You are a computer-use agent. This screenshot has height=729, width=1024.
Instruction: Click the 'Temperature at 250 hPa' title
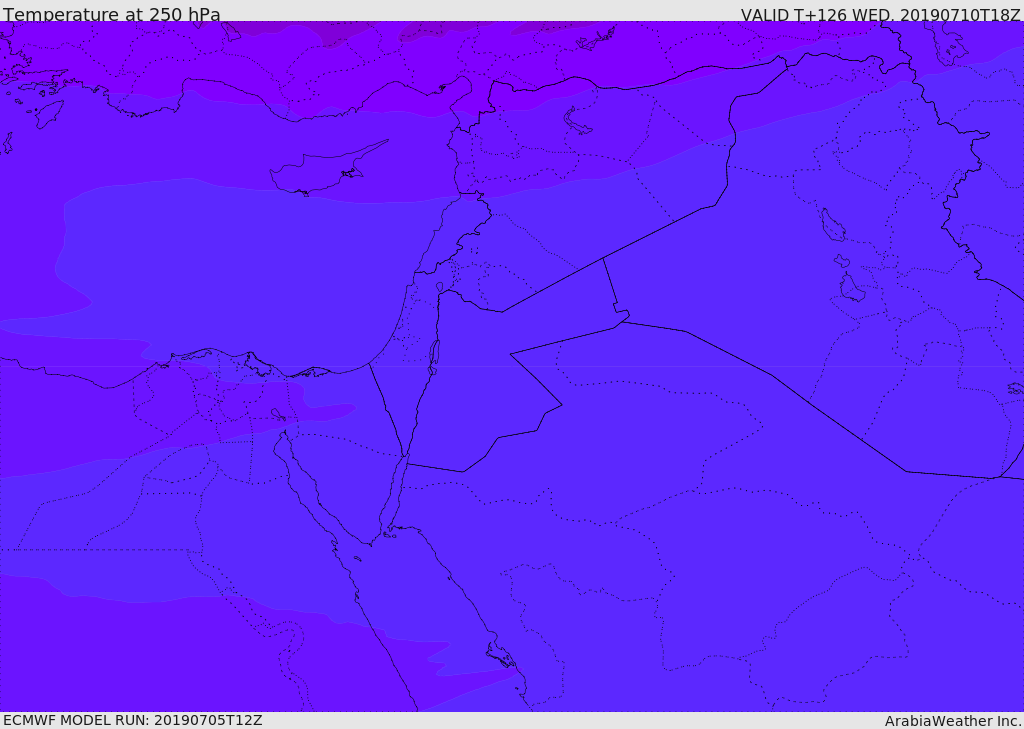coord(112,14)
